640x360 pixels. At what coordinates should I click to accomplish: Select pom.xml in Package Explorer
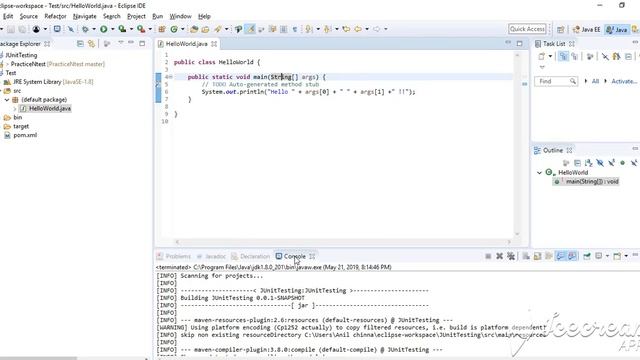[x=25, y=135]
